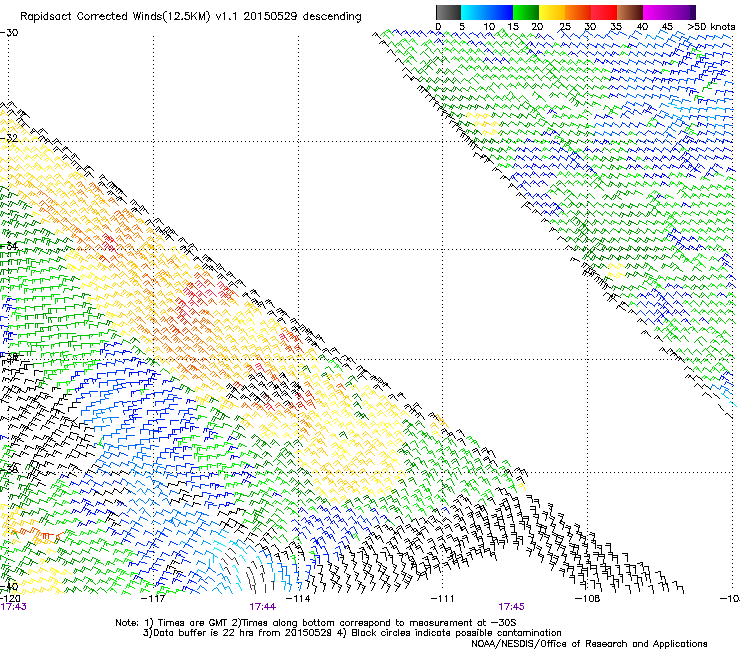
Task: Click the magenta-purple 40-50 knots legend segment
Action: [669, 12]
